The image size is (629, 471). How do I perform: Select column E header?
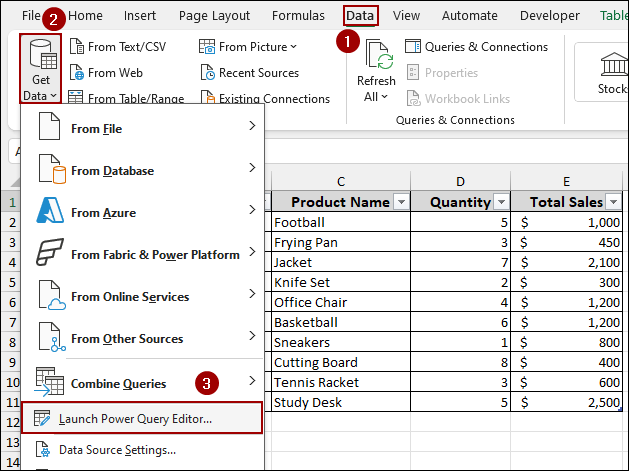(x=566, y=181)
